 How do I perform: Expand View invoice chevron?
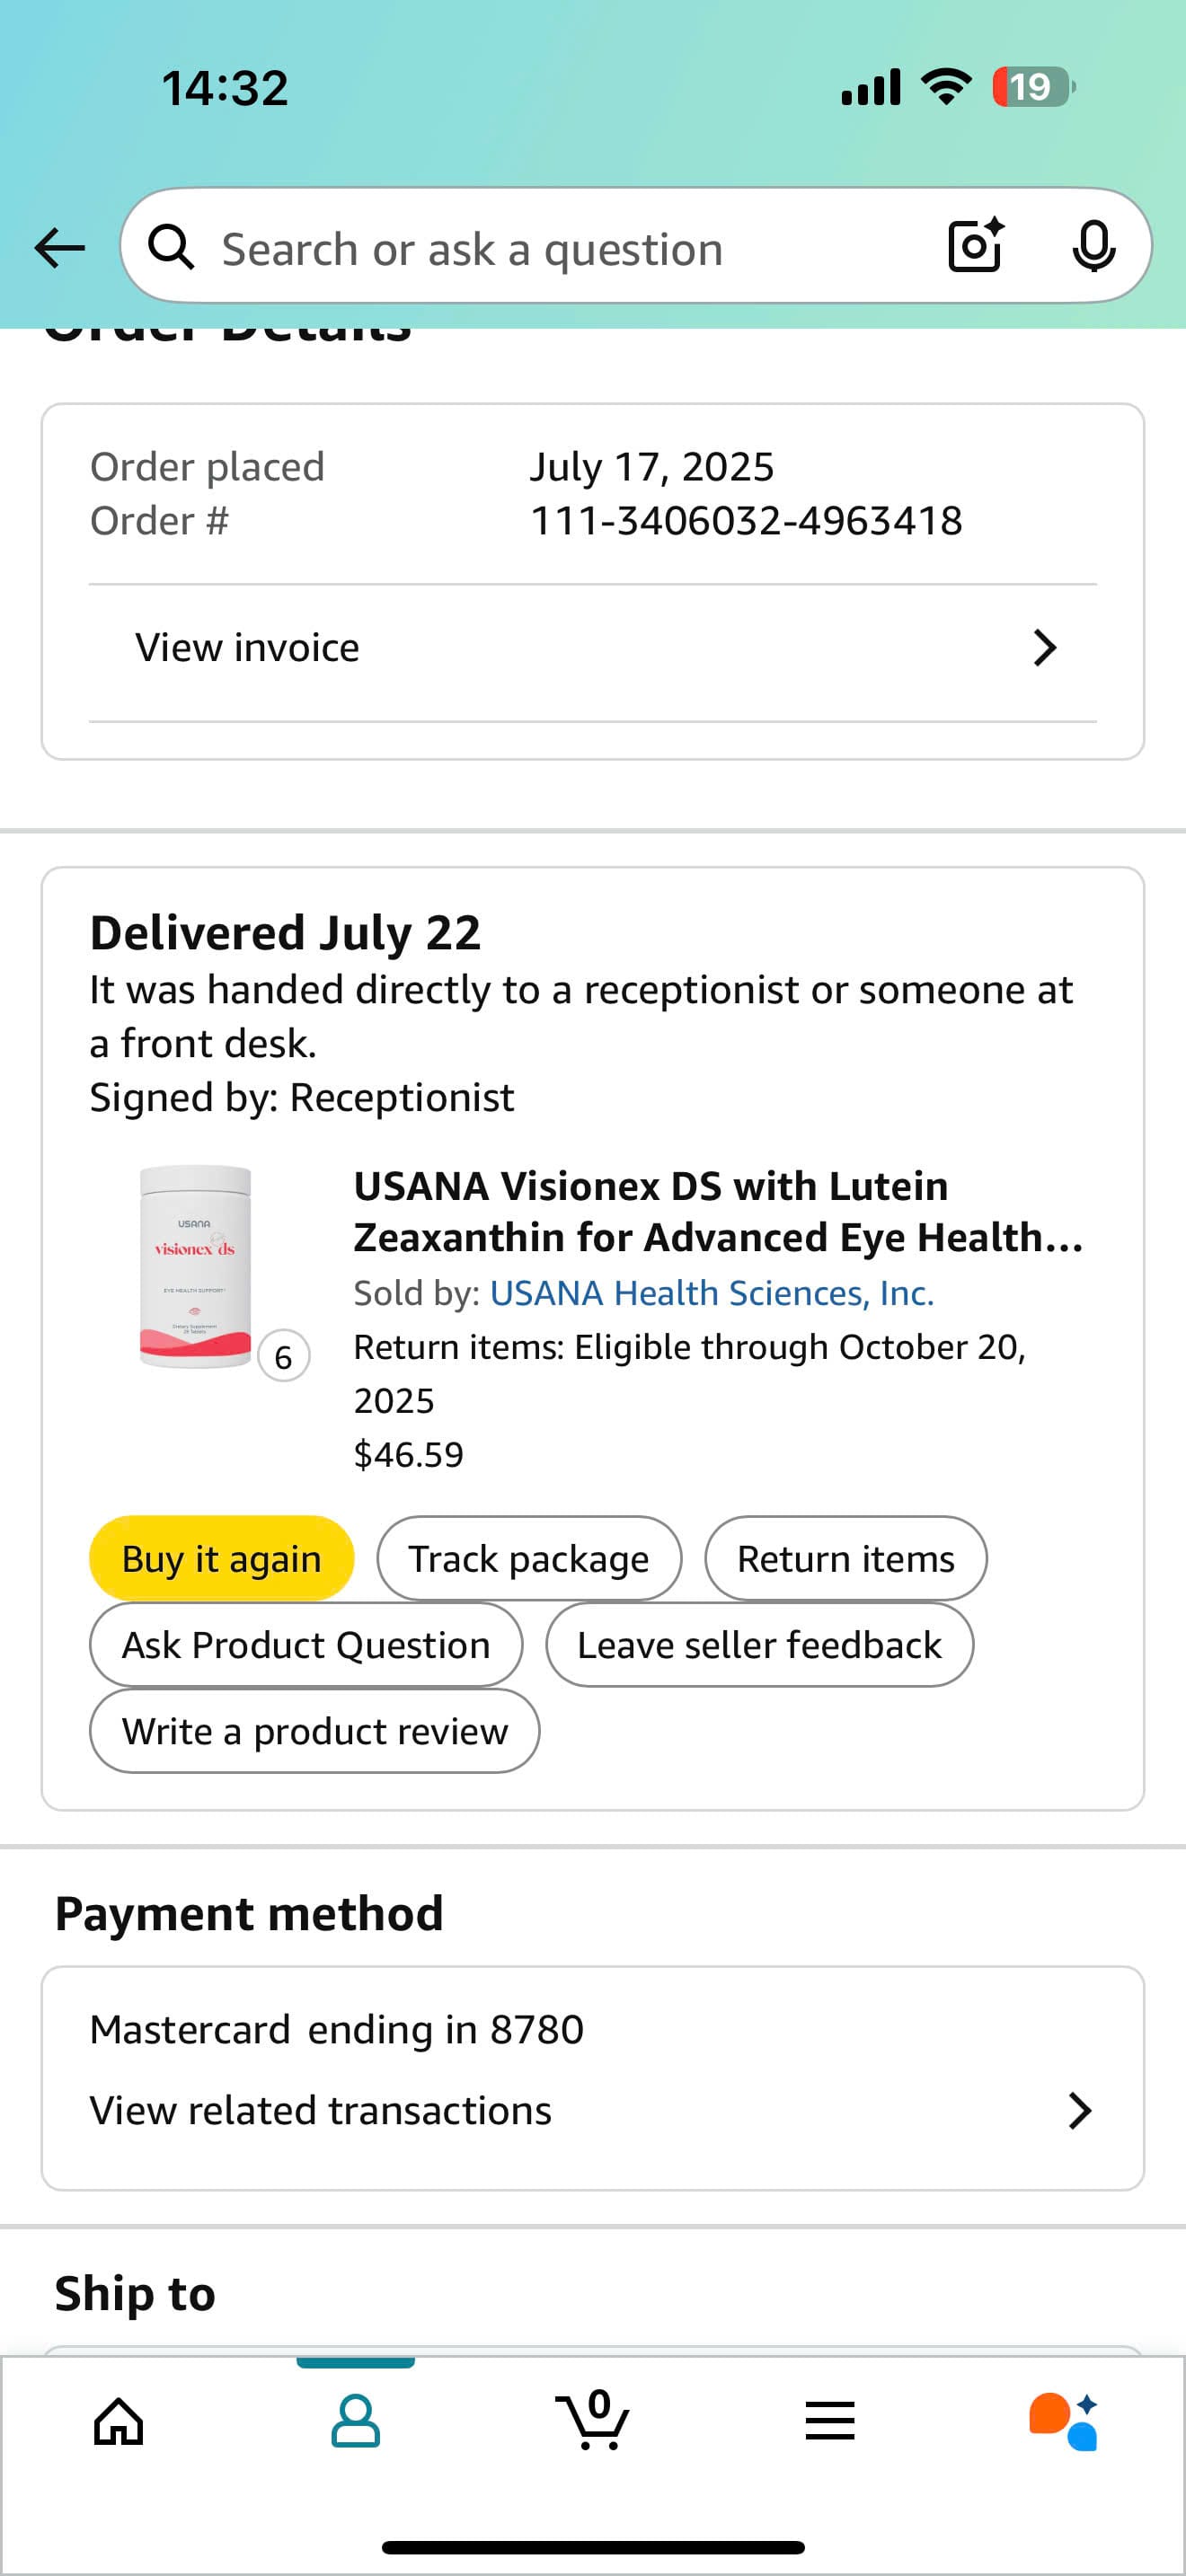1045,648
